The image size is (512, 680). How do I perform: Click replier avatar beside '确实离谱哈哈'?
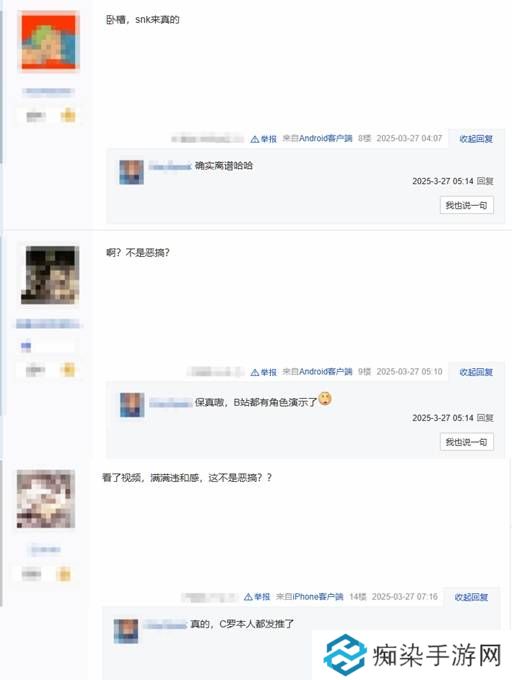pos(132,172)
